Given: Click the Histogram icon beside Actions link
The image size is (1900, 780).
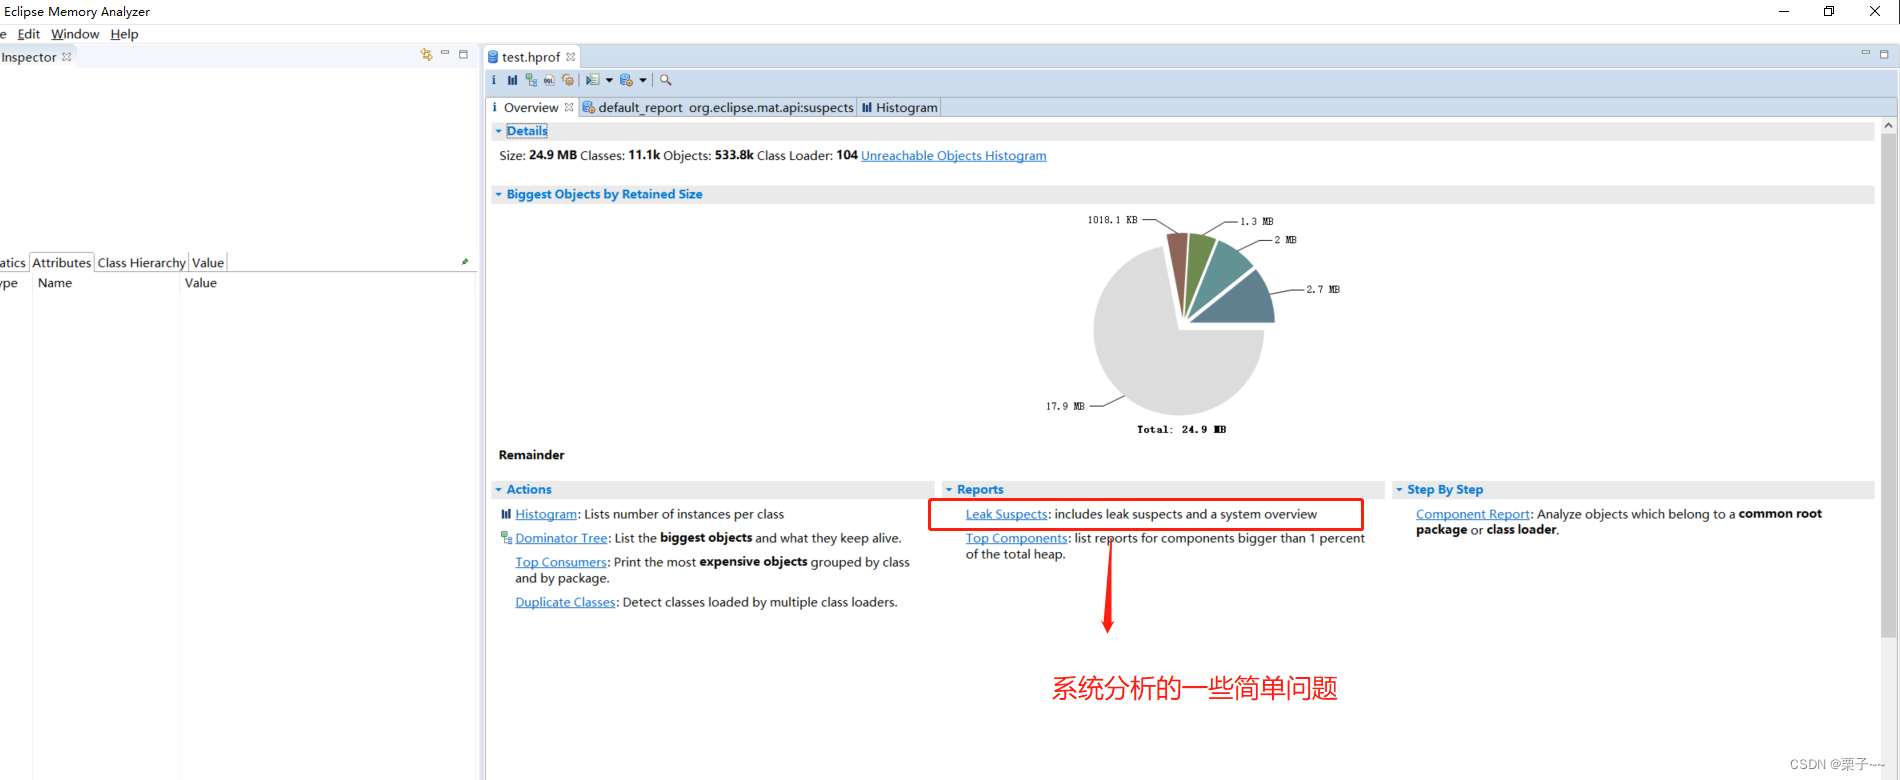Looking at the screenshot, I should click(506, 514).
